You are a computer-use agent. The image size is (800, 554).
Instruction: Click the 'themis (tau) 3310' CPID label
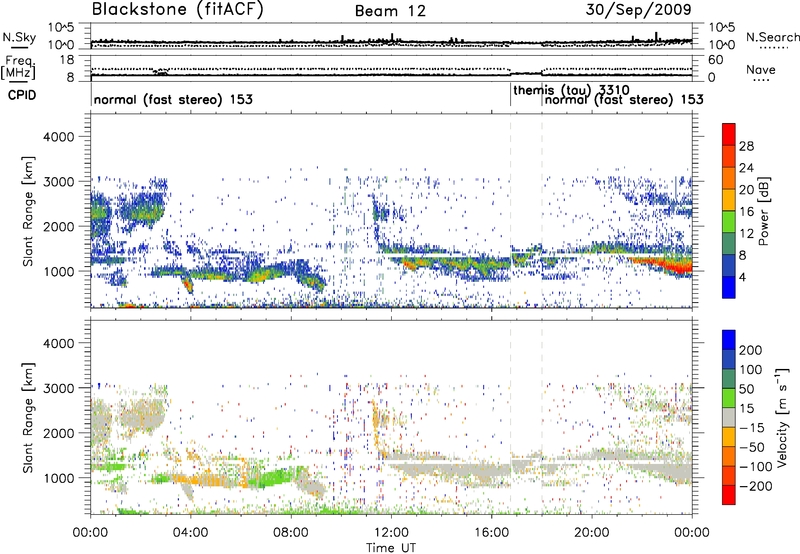(571, 90)
